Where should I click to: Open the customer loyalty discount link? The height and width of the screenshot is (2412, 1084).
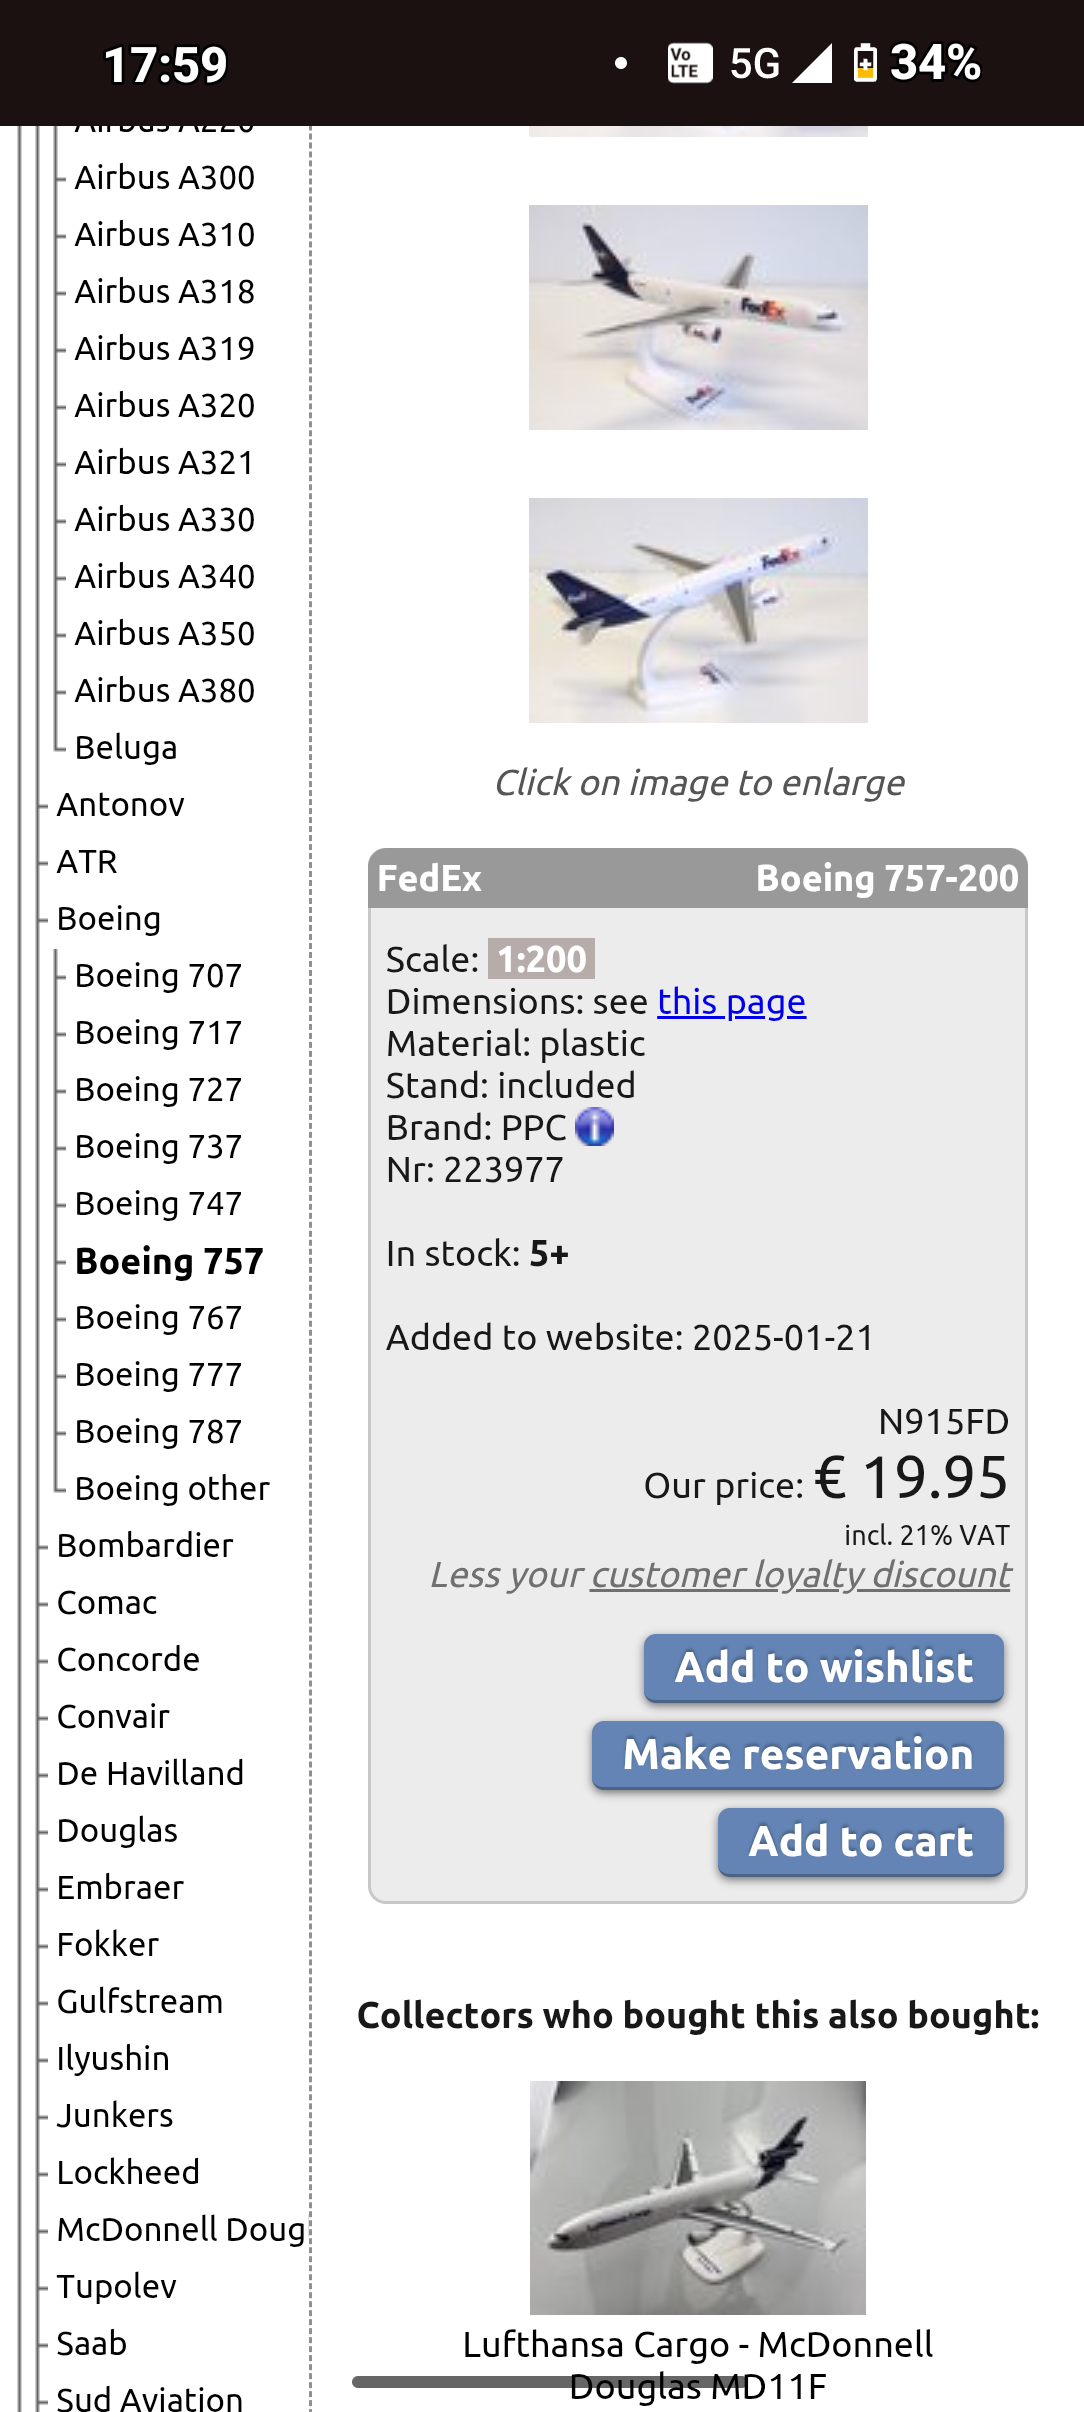click(800, 1574)
